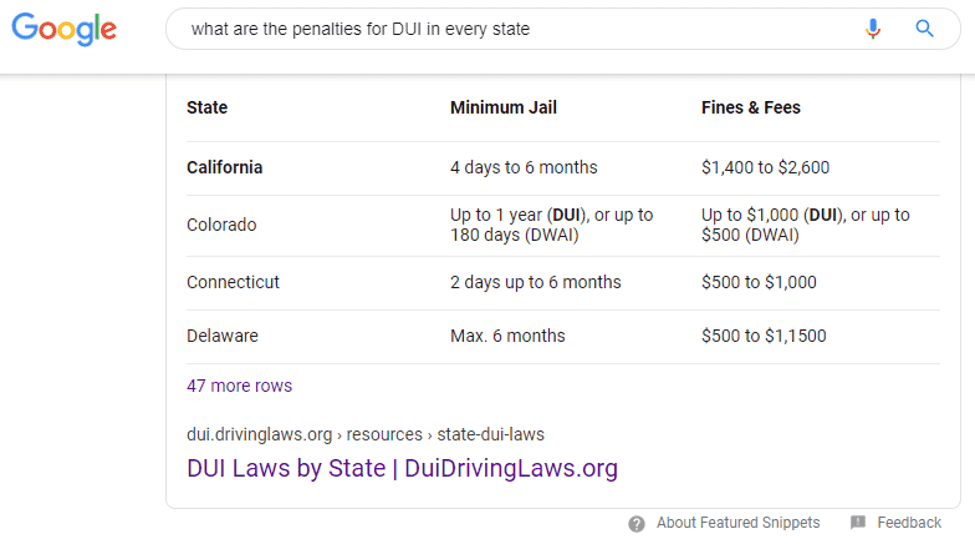Click the State column header

tap(207, 108)
